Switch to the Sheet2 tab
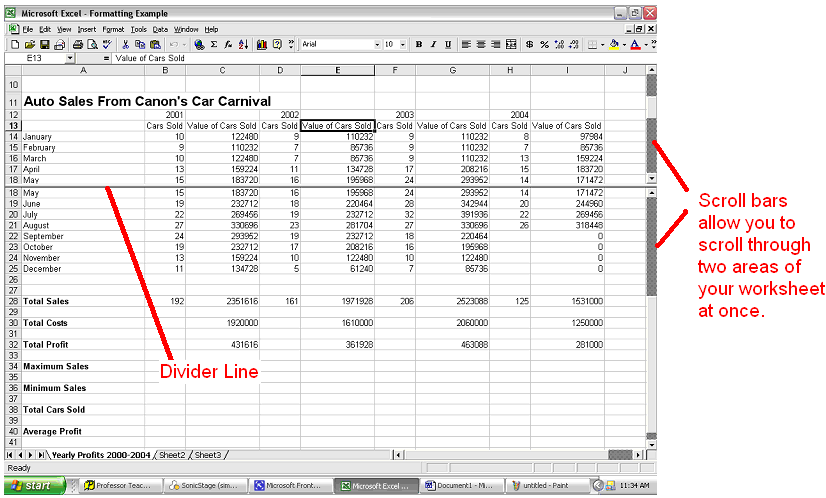Viewport: 826px width, 498px height. [x=172, y=455]
